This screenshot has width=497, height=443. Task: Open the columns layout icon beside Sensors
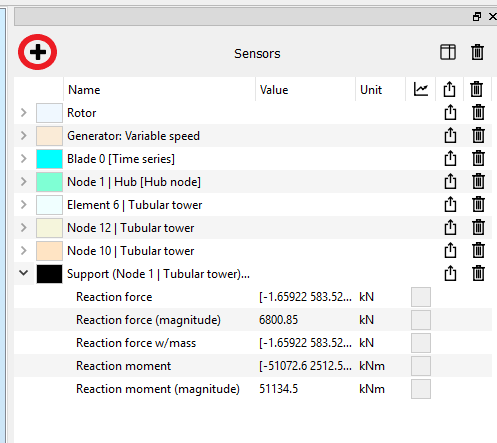coord(448,52)
